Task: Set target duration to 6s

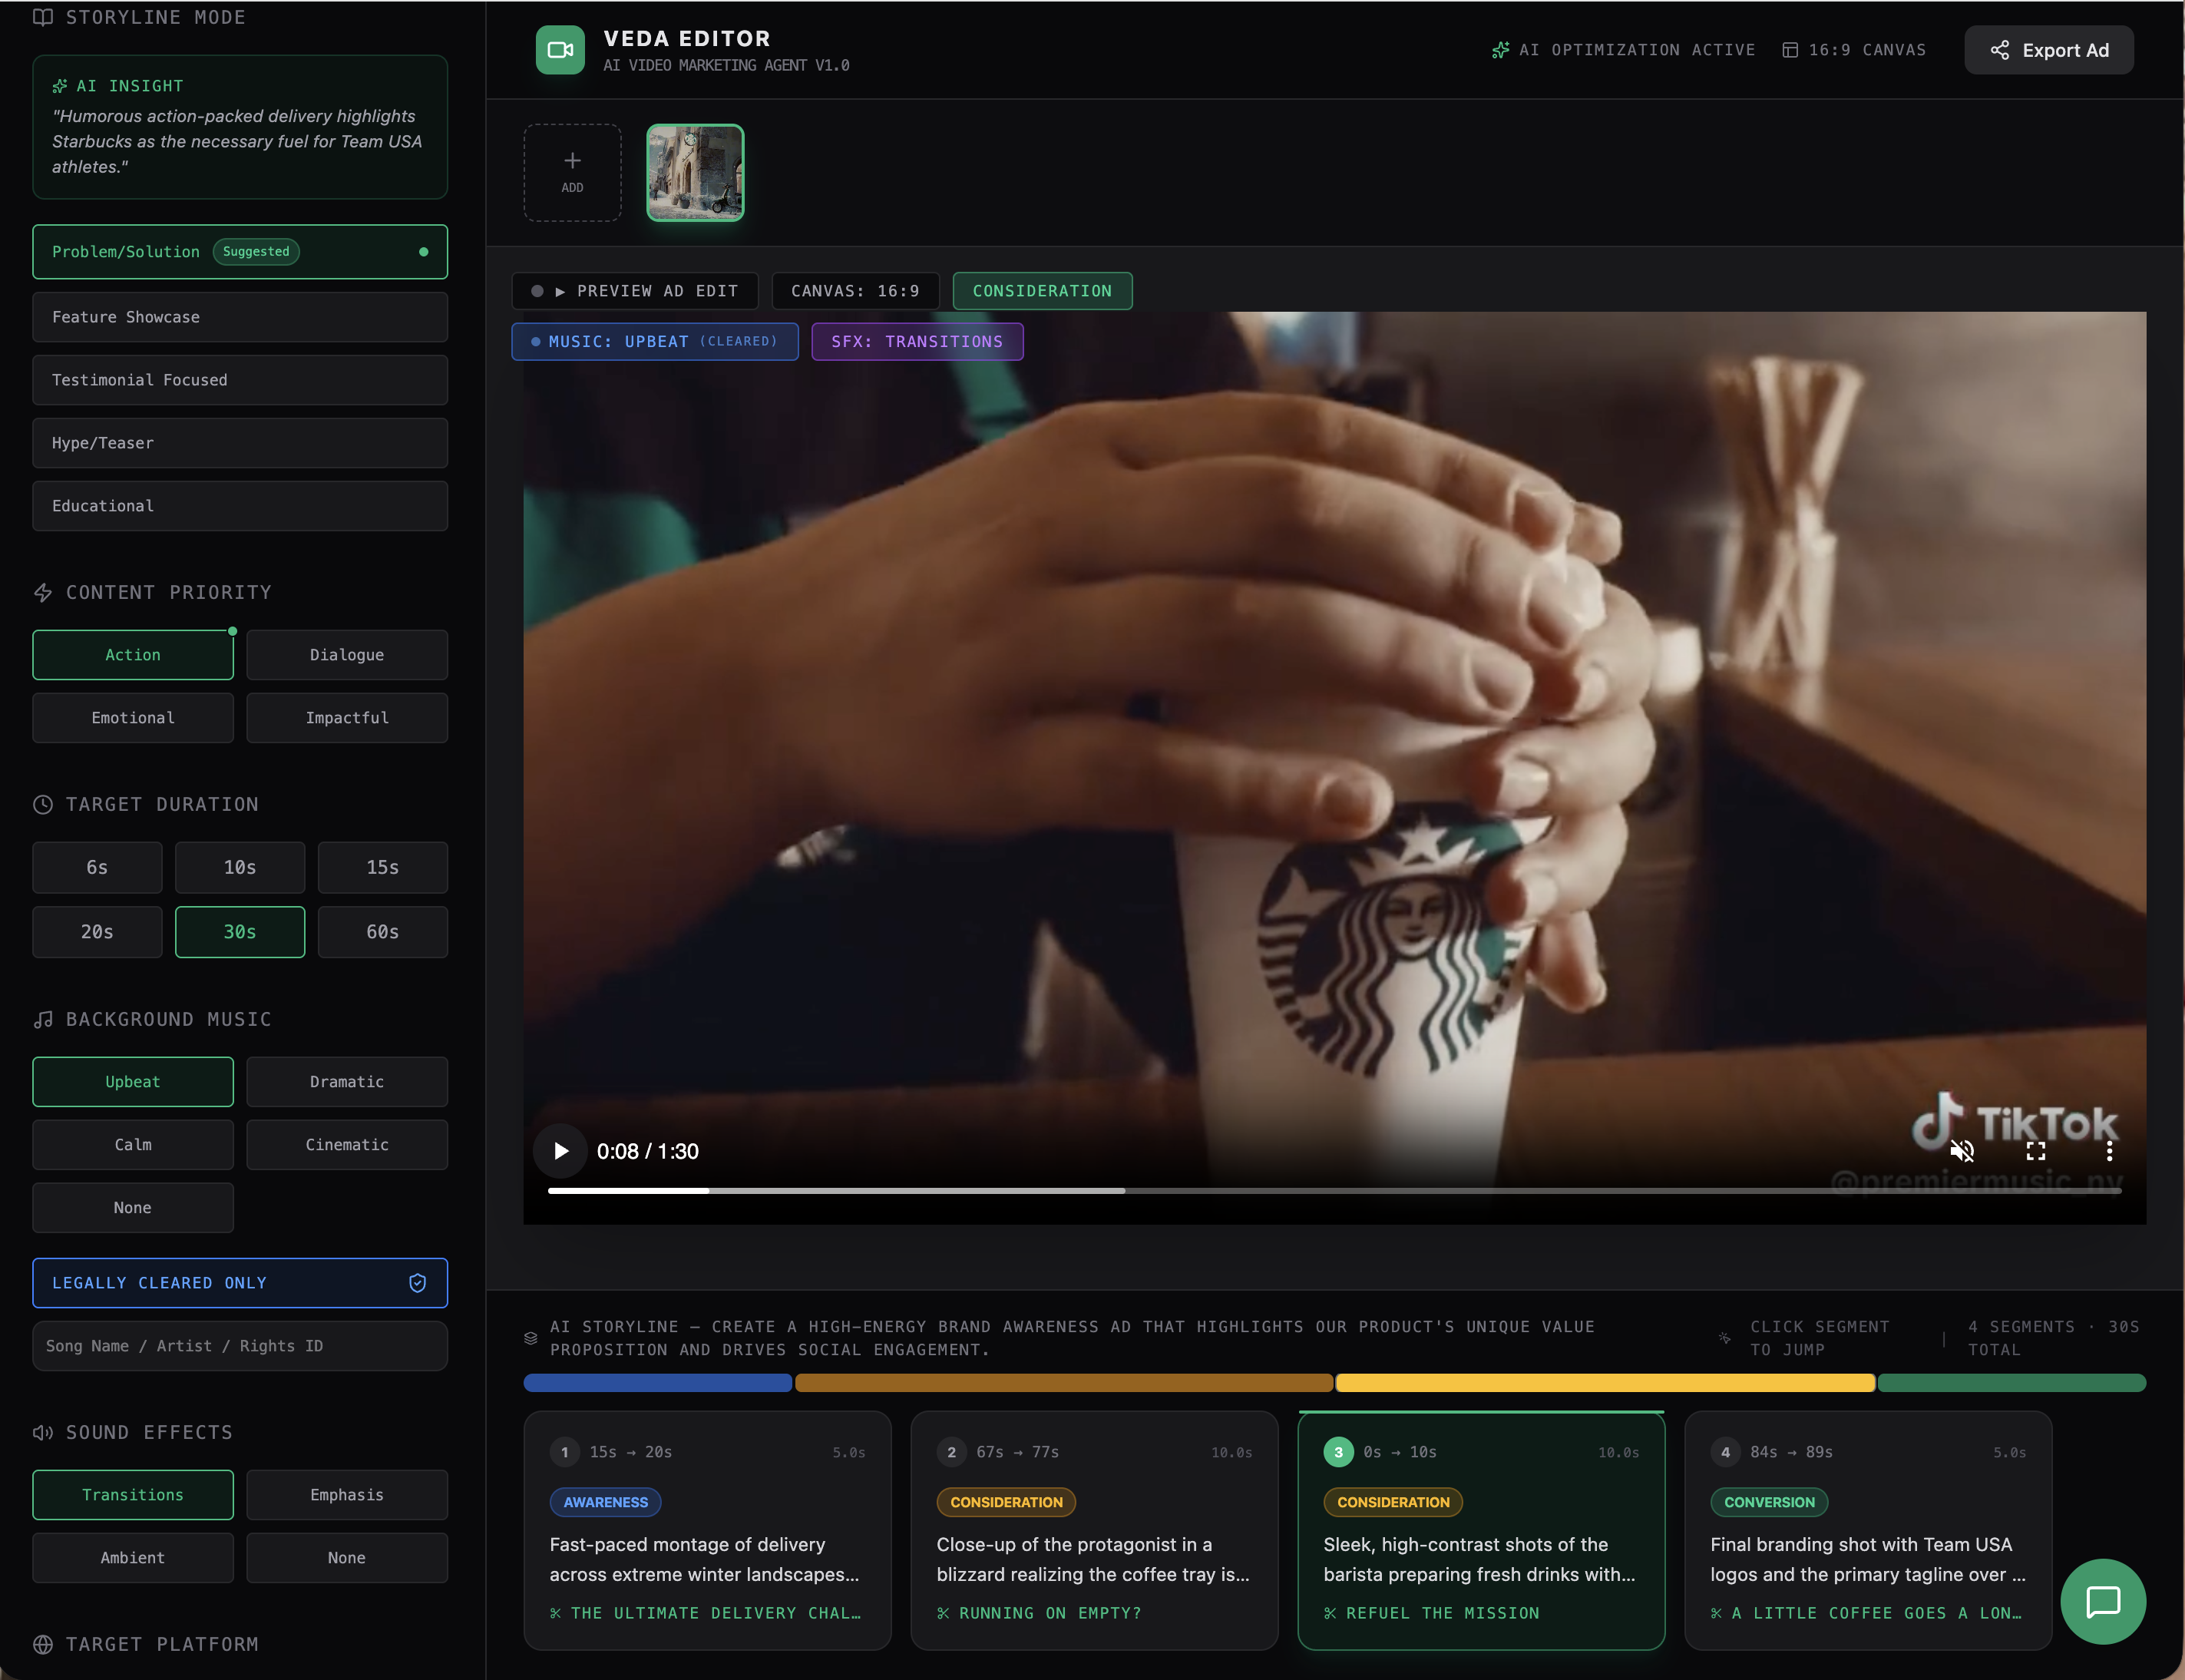Action: pyautogui.click(x=97, y=867)
